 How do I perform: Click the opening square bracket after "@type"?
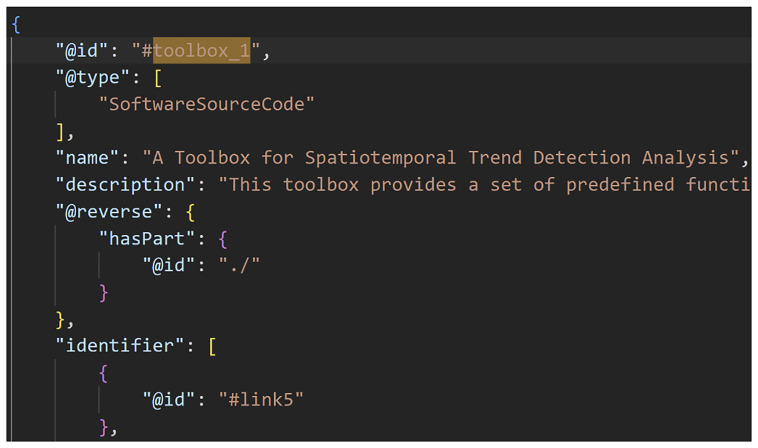158,78
